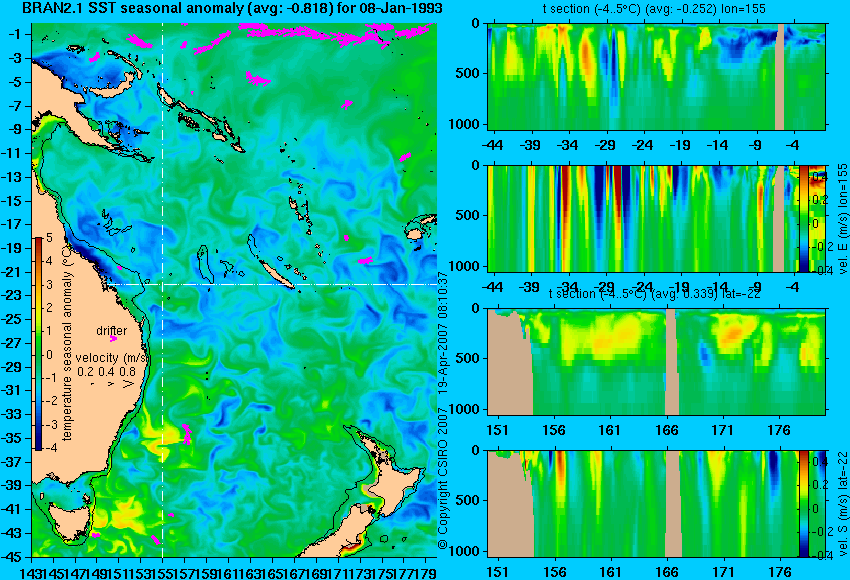Click '161' under the vel. S panel

pyautogui.click(x=610, y=572)
